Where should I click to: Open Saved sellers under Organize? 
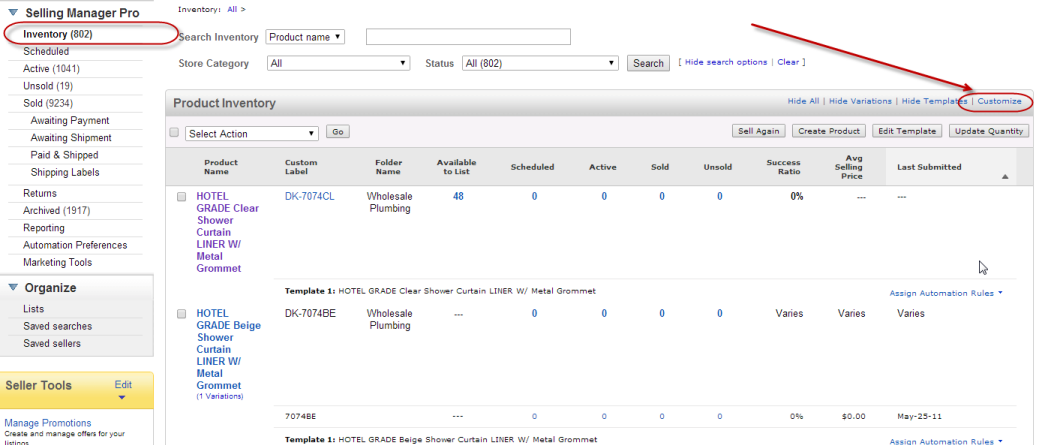coord(52,343)
